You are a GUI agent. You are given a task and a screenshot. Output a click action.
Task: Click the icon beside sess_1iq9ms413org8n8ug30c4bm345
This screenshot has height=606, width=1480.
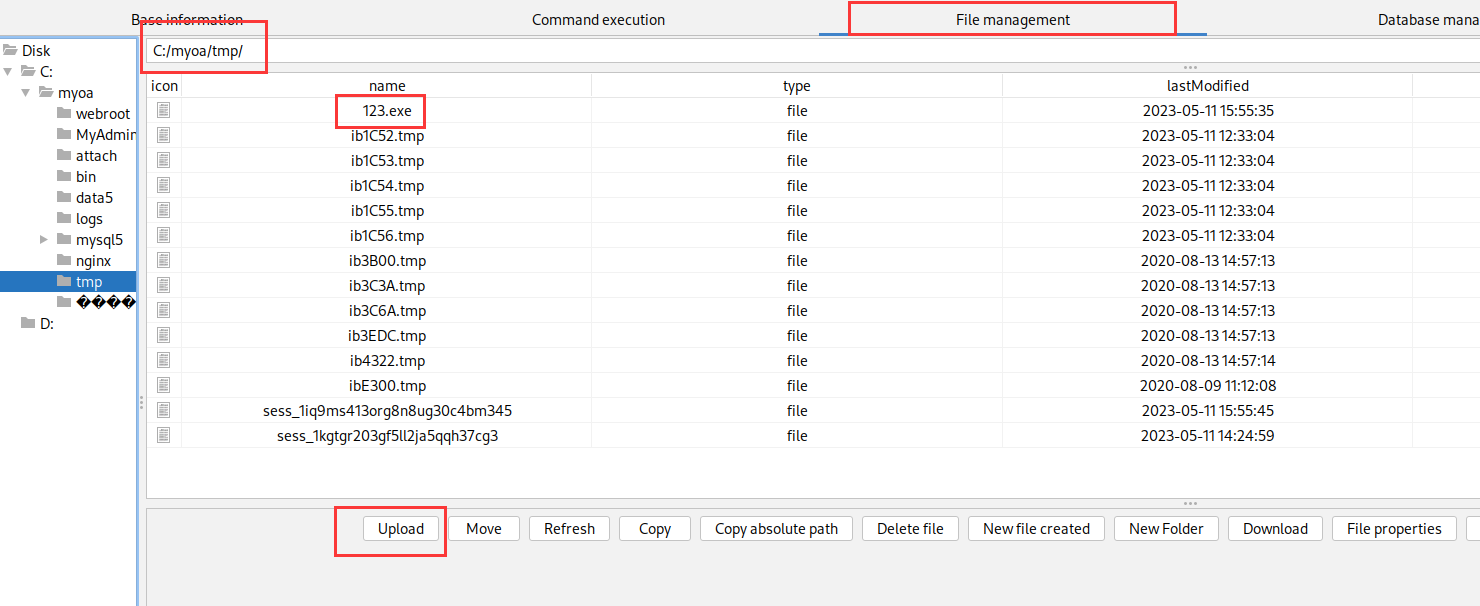(x=164, y=410)
